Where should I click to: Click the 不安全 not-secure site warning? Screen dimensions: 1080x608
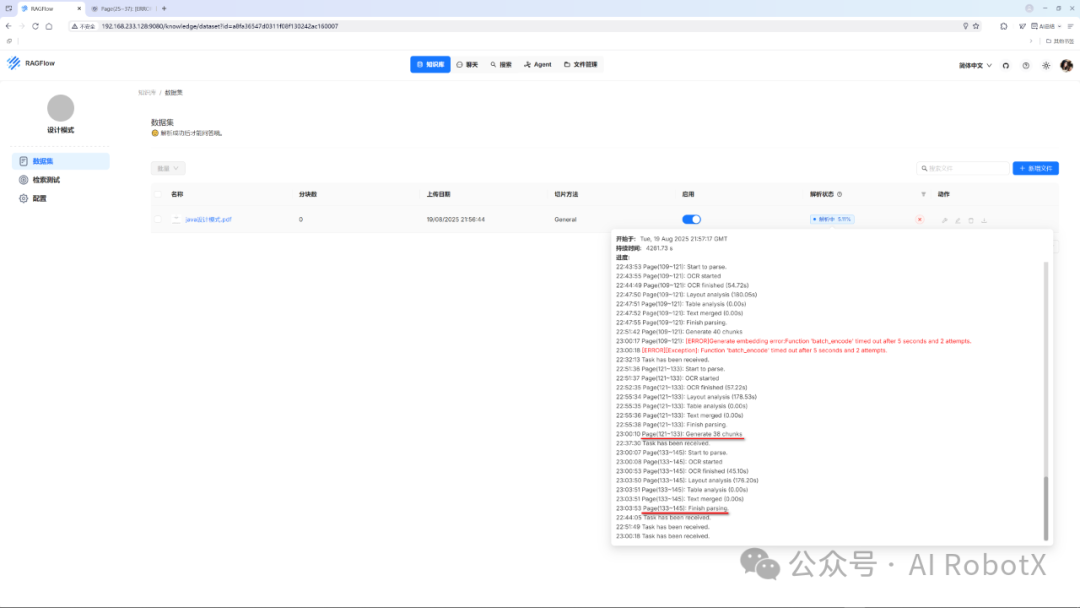pos(83,26)
